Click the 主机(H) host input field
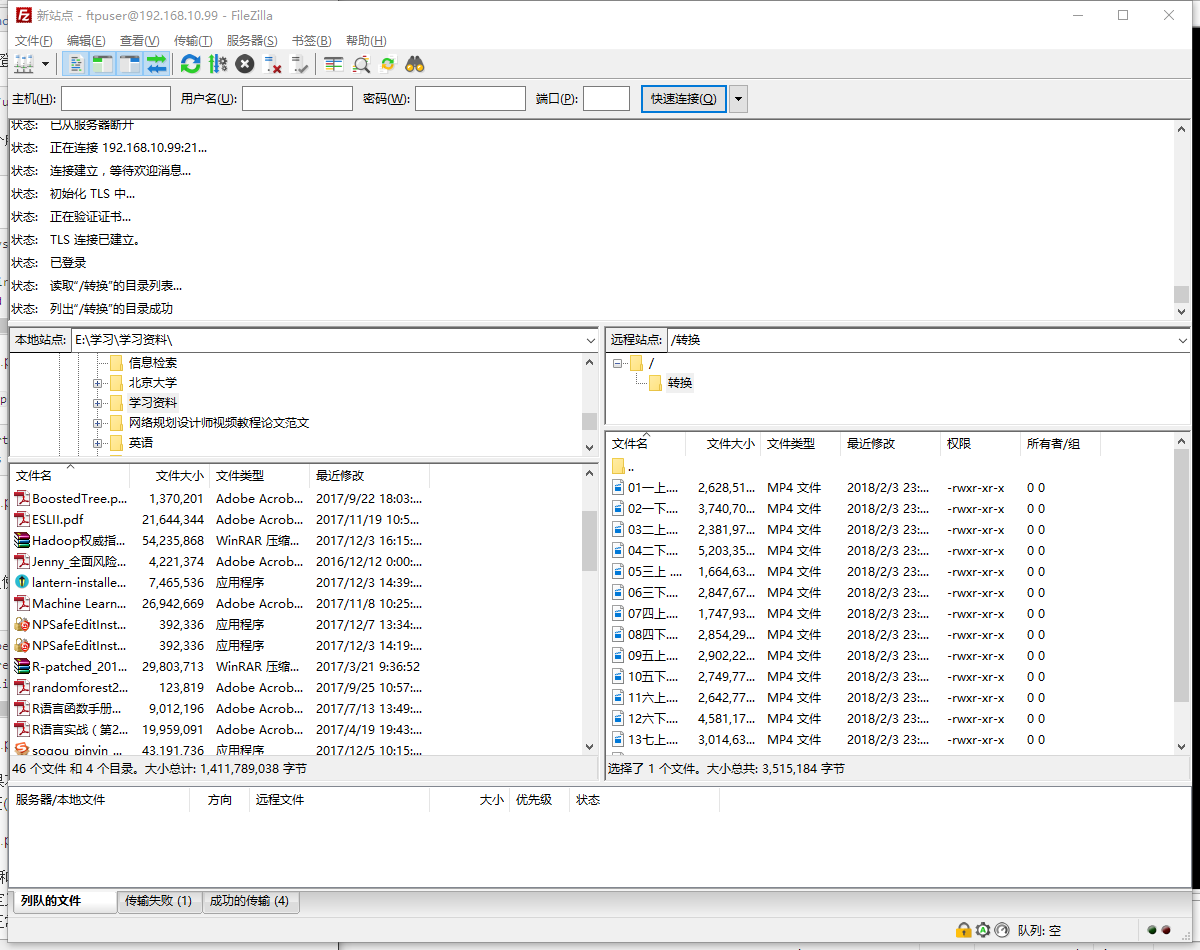Image resolution: width=1200 pixels, height=950 pixels. coord(116,99)
